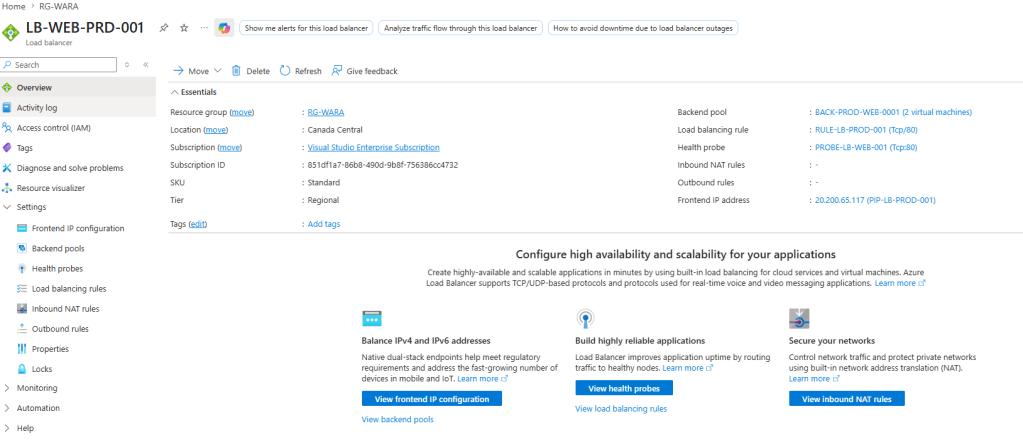Click Add tags link
Viewport: 1023px width, 448px height.
coord(323,224)
